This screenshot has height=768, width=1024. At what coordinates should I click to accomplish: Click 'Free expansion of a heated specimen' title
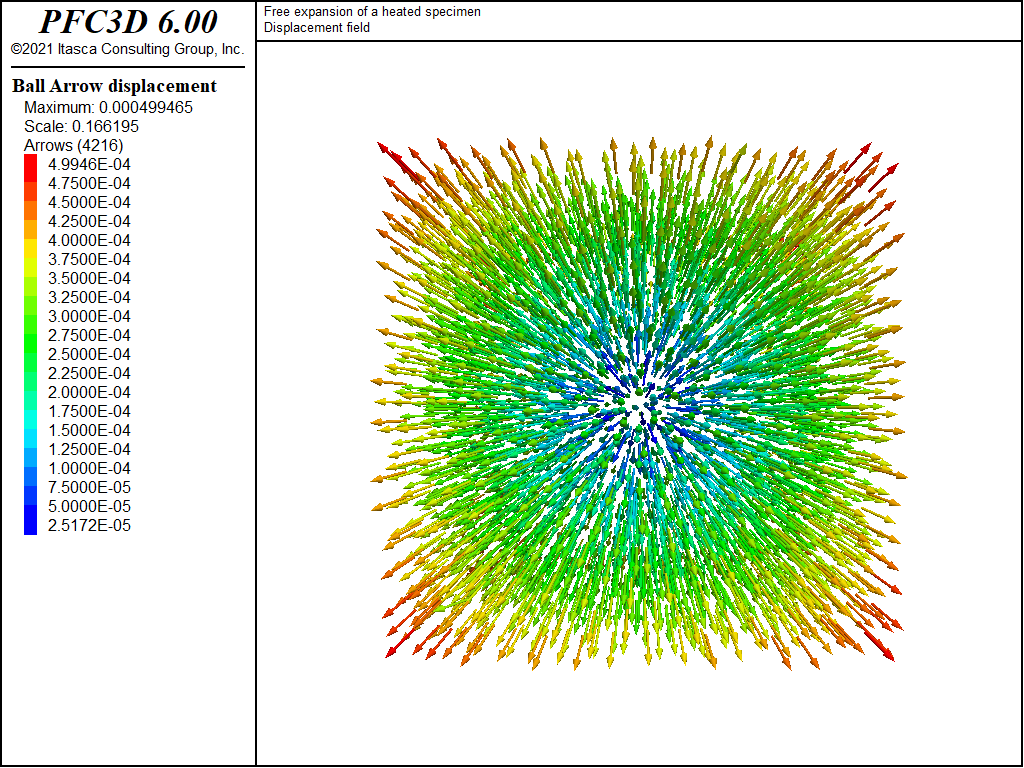[372, 12]
